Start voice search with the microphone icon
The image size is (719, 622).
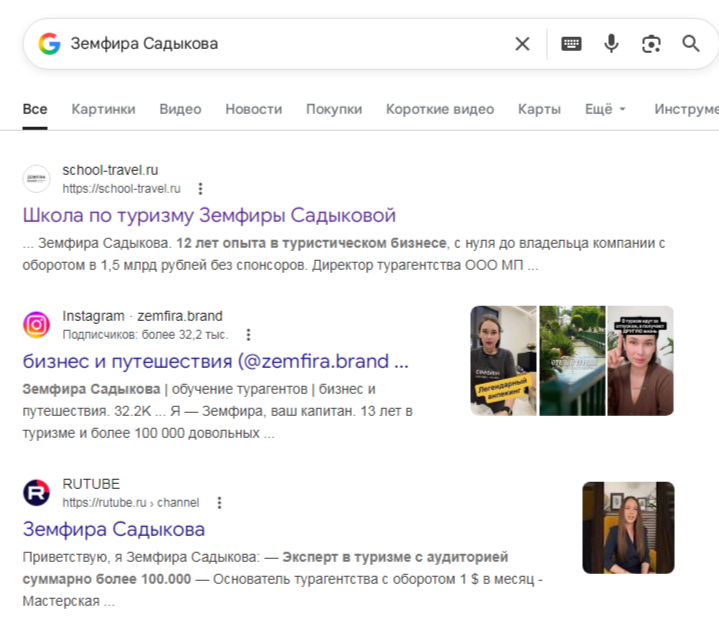pos(611,44)
